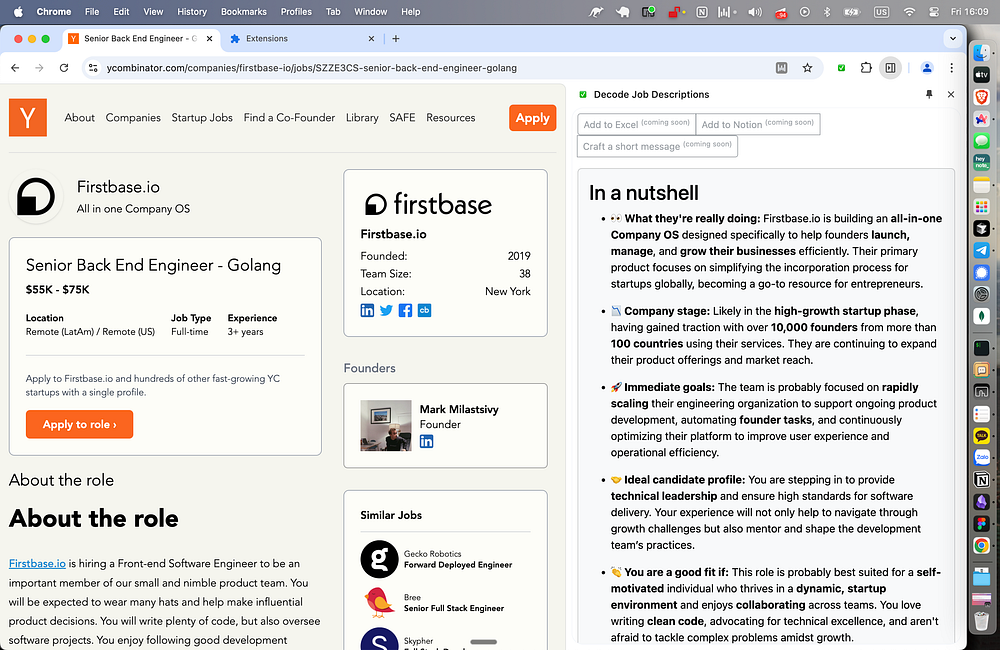Open Notion from the Dock
Screen dimensions: 1000x650
coord(982,480)
